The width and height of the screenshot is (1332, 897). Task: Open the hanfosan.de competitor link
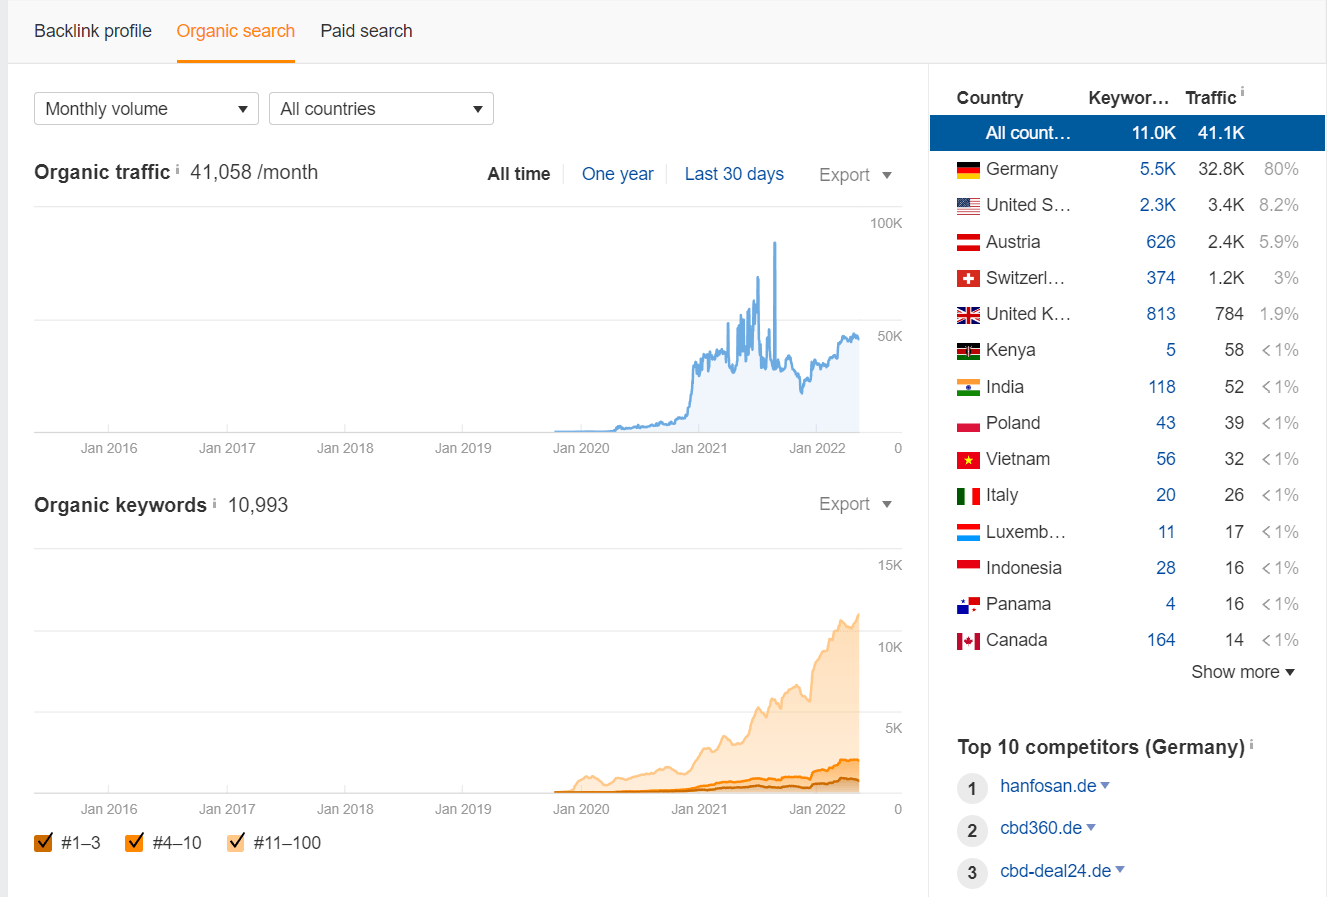click(x=1048, y=786)
